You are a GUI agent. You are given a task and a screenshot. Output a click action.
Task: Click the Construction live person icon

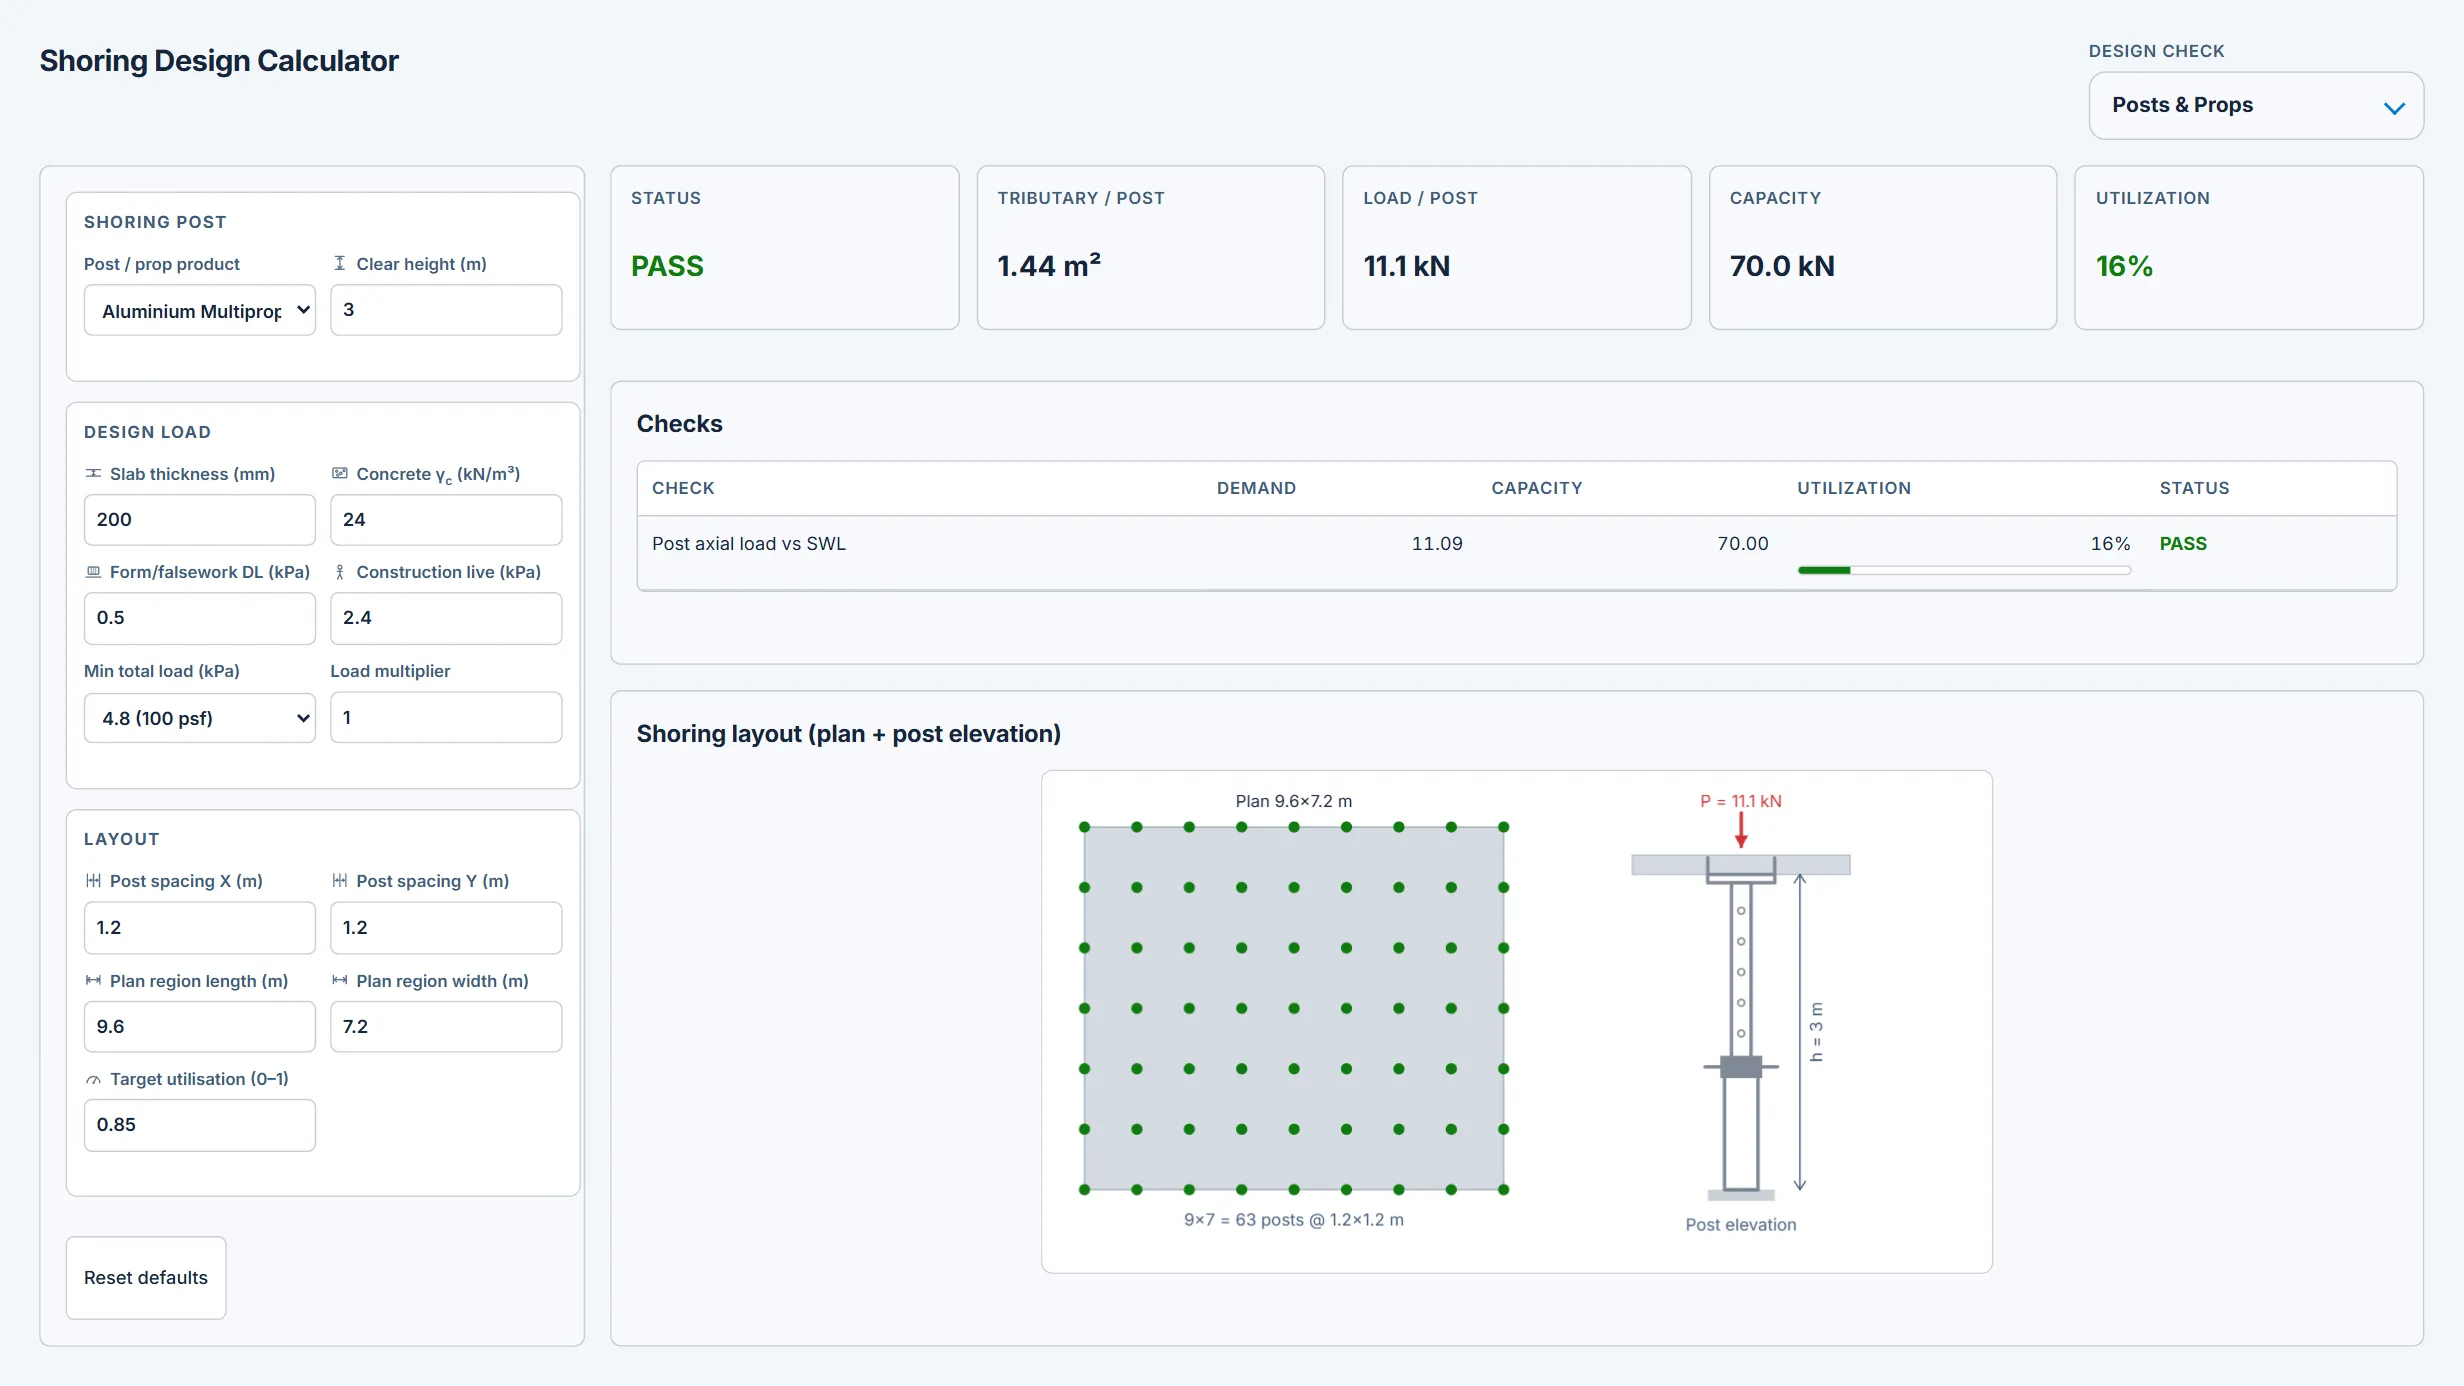coord(340,571)
